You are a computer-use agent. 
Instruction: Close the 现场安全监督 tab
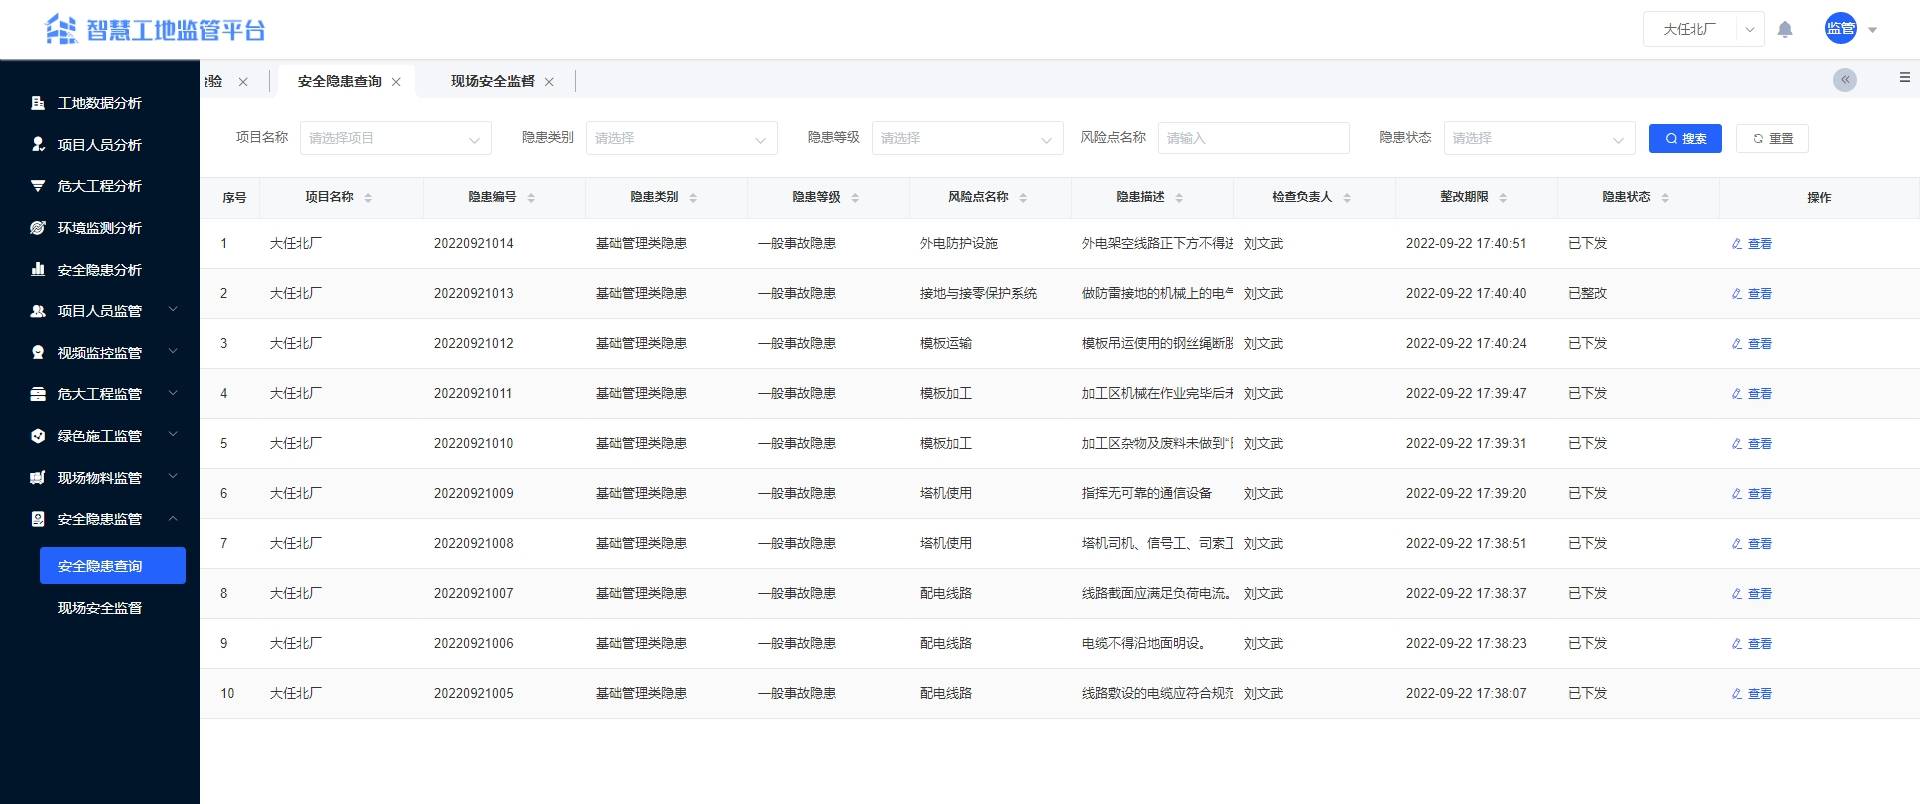click(549, 82)
